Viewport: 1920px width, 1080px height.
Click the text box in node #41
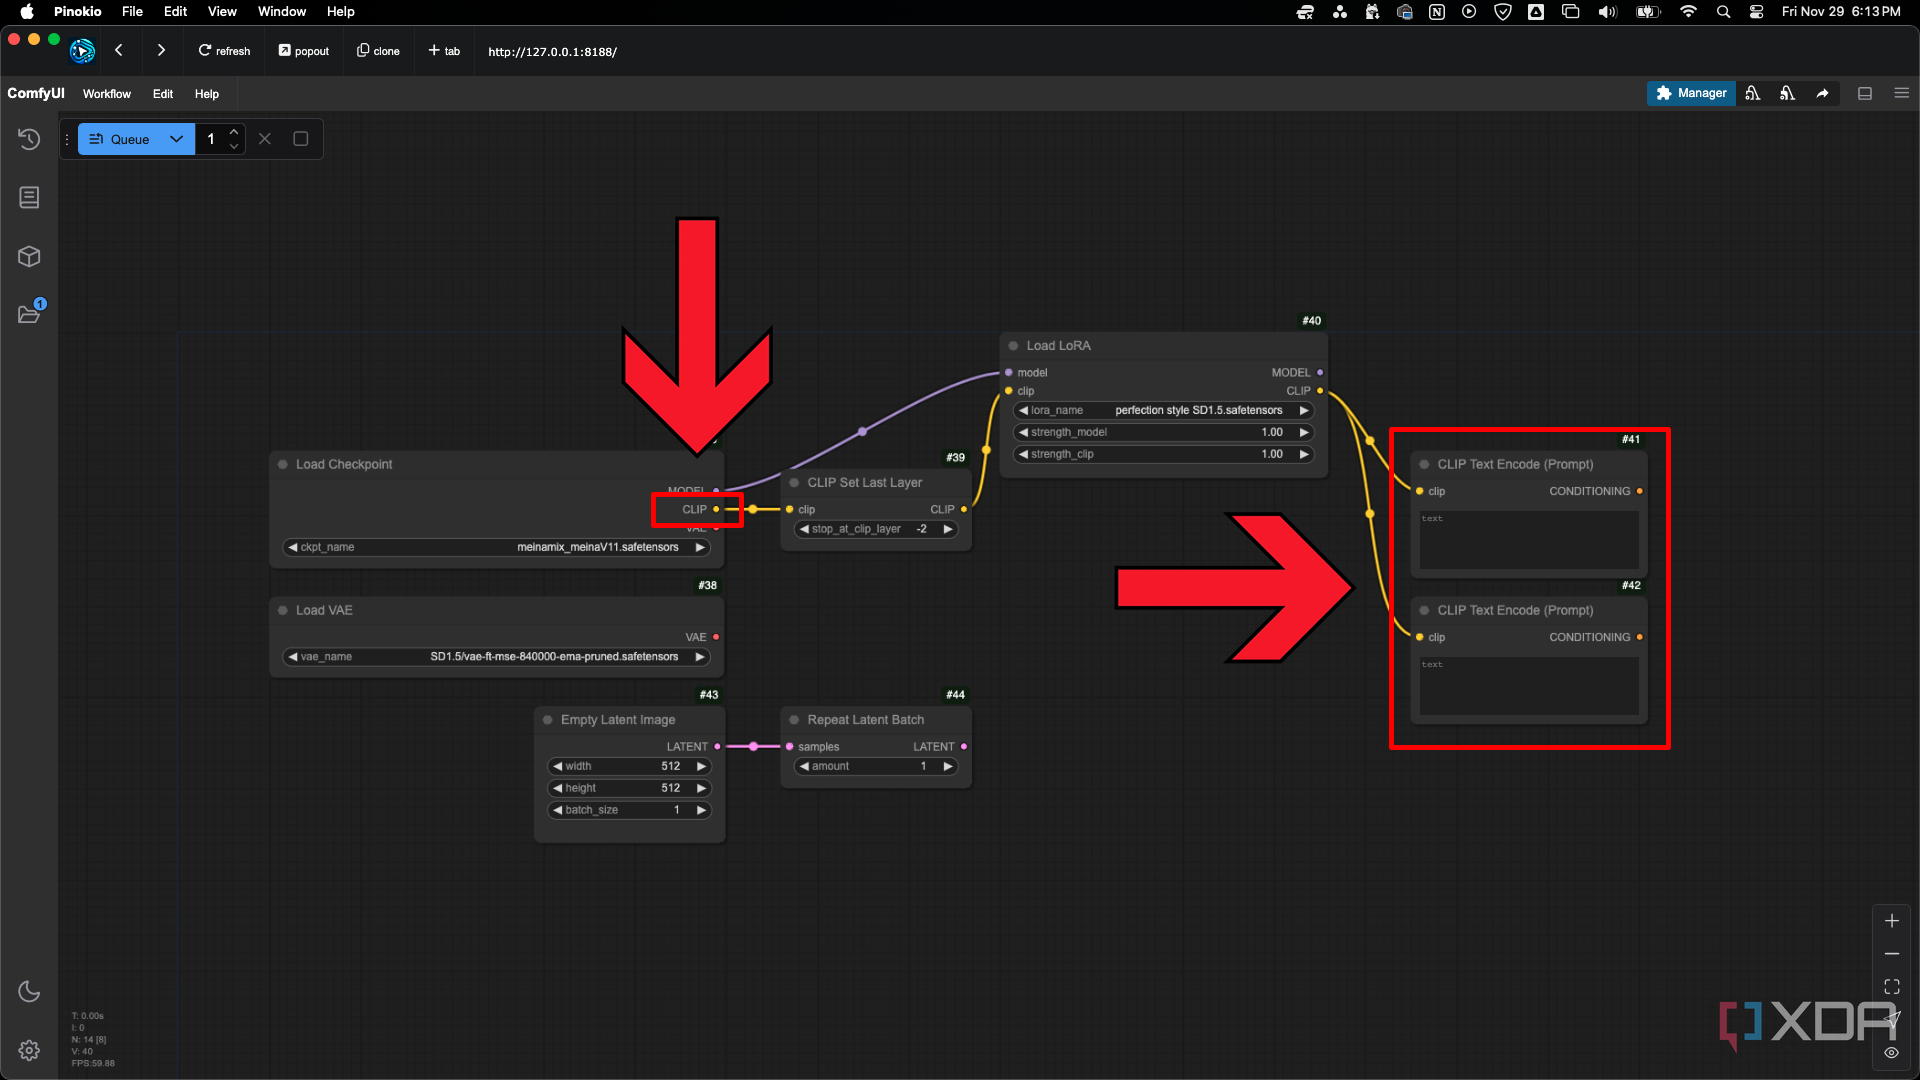point(1529,541)
